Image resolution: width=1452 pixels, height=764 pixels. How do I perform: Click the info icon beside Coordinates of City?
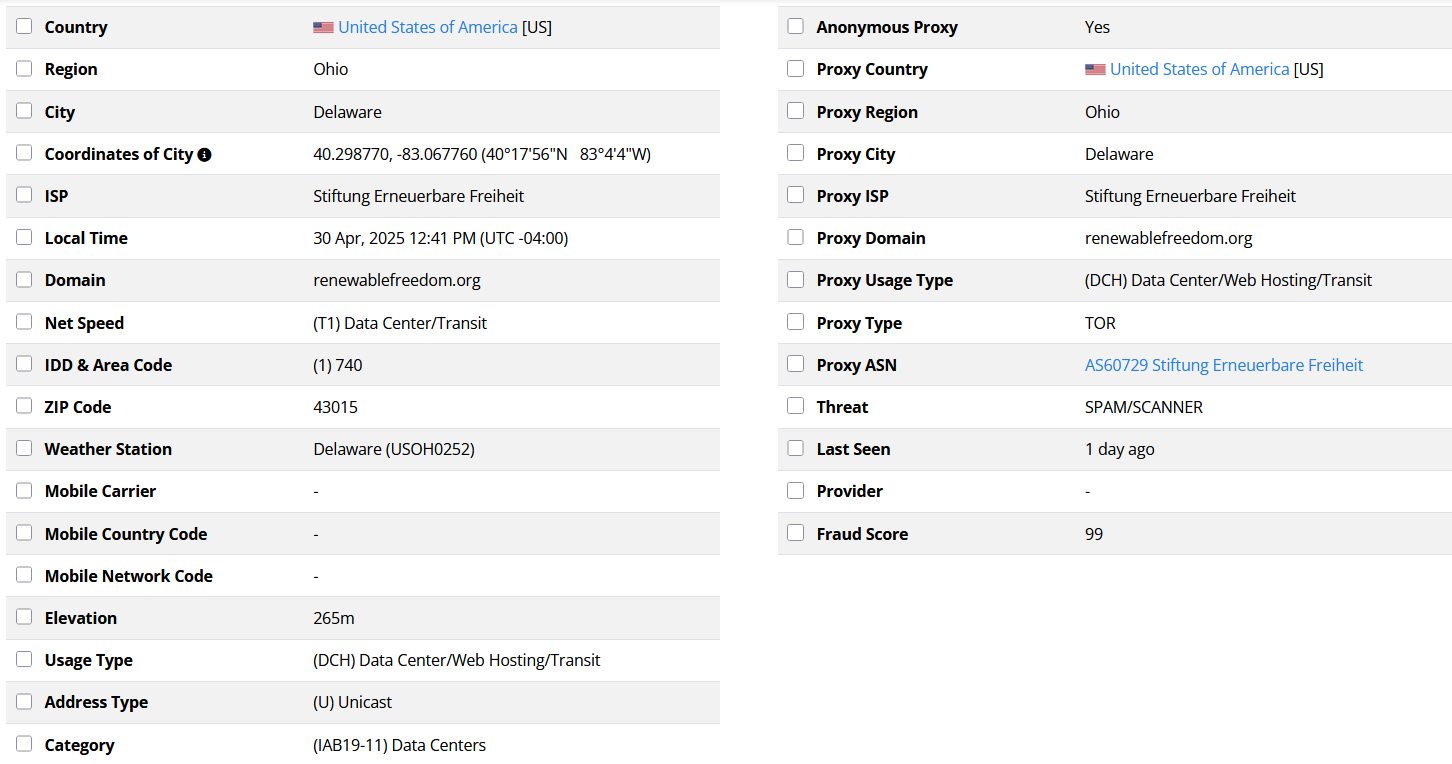[204, 155]
